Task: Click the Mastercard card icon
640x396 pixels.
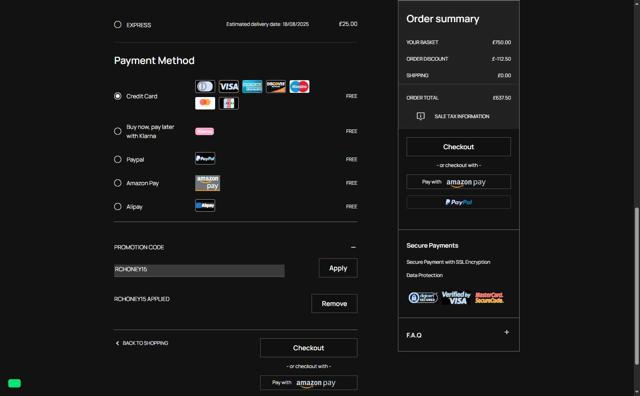Action: coord(204,103)
